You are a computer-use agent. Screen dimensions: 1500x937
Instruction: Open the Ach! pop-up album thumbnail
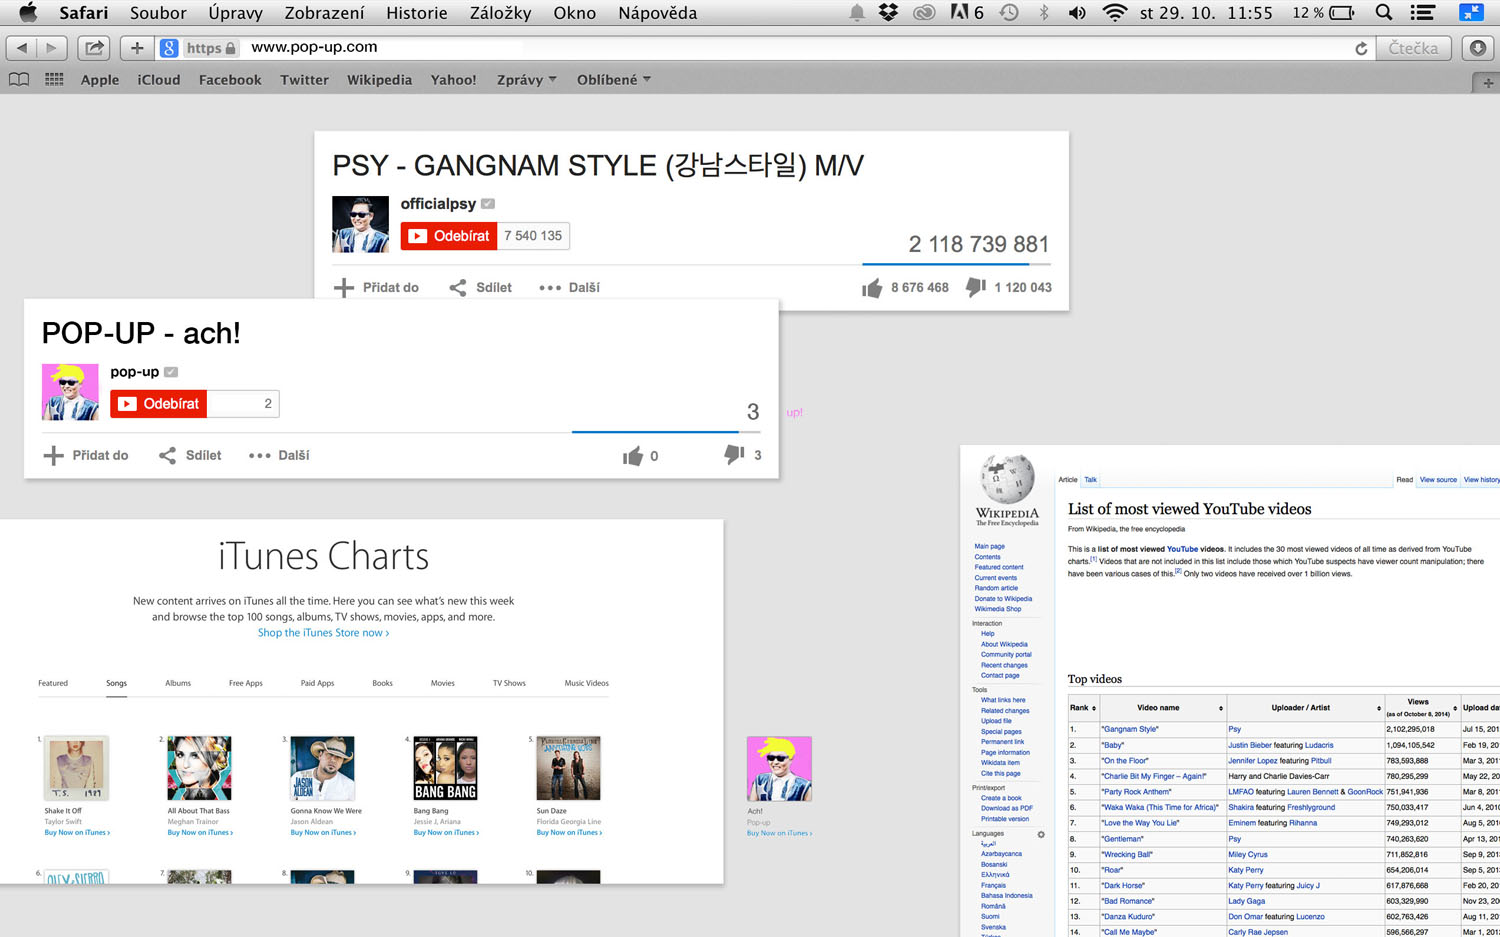pos(779,769)
